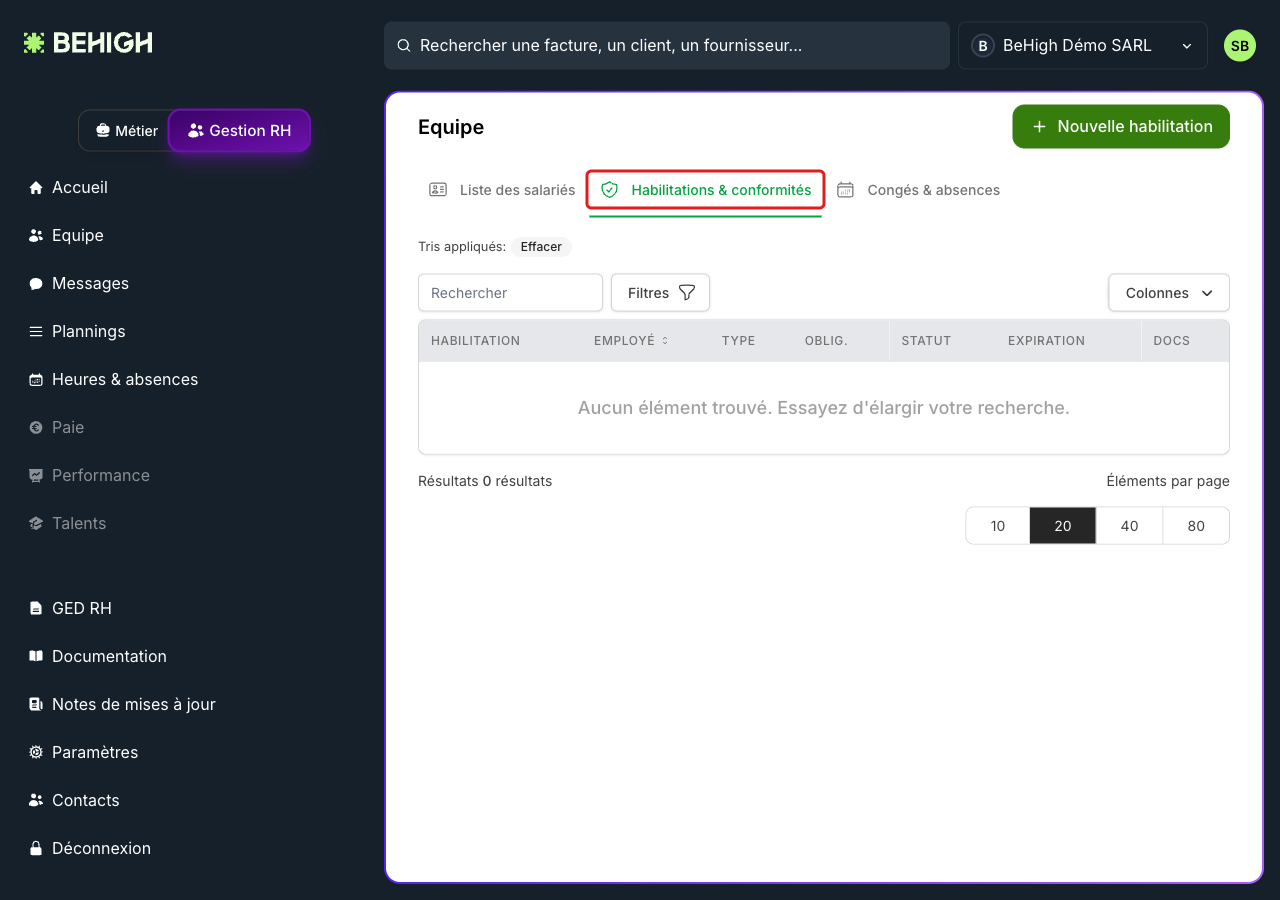Viewport: 1280px width, 900px height.
Task: Select the Gestion RH mode
Action: tap(240, 131)
